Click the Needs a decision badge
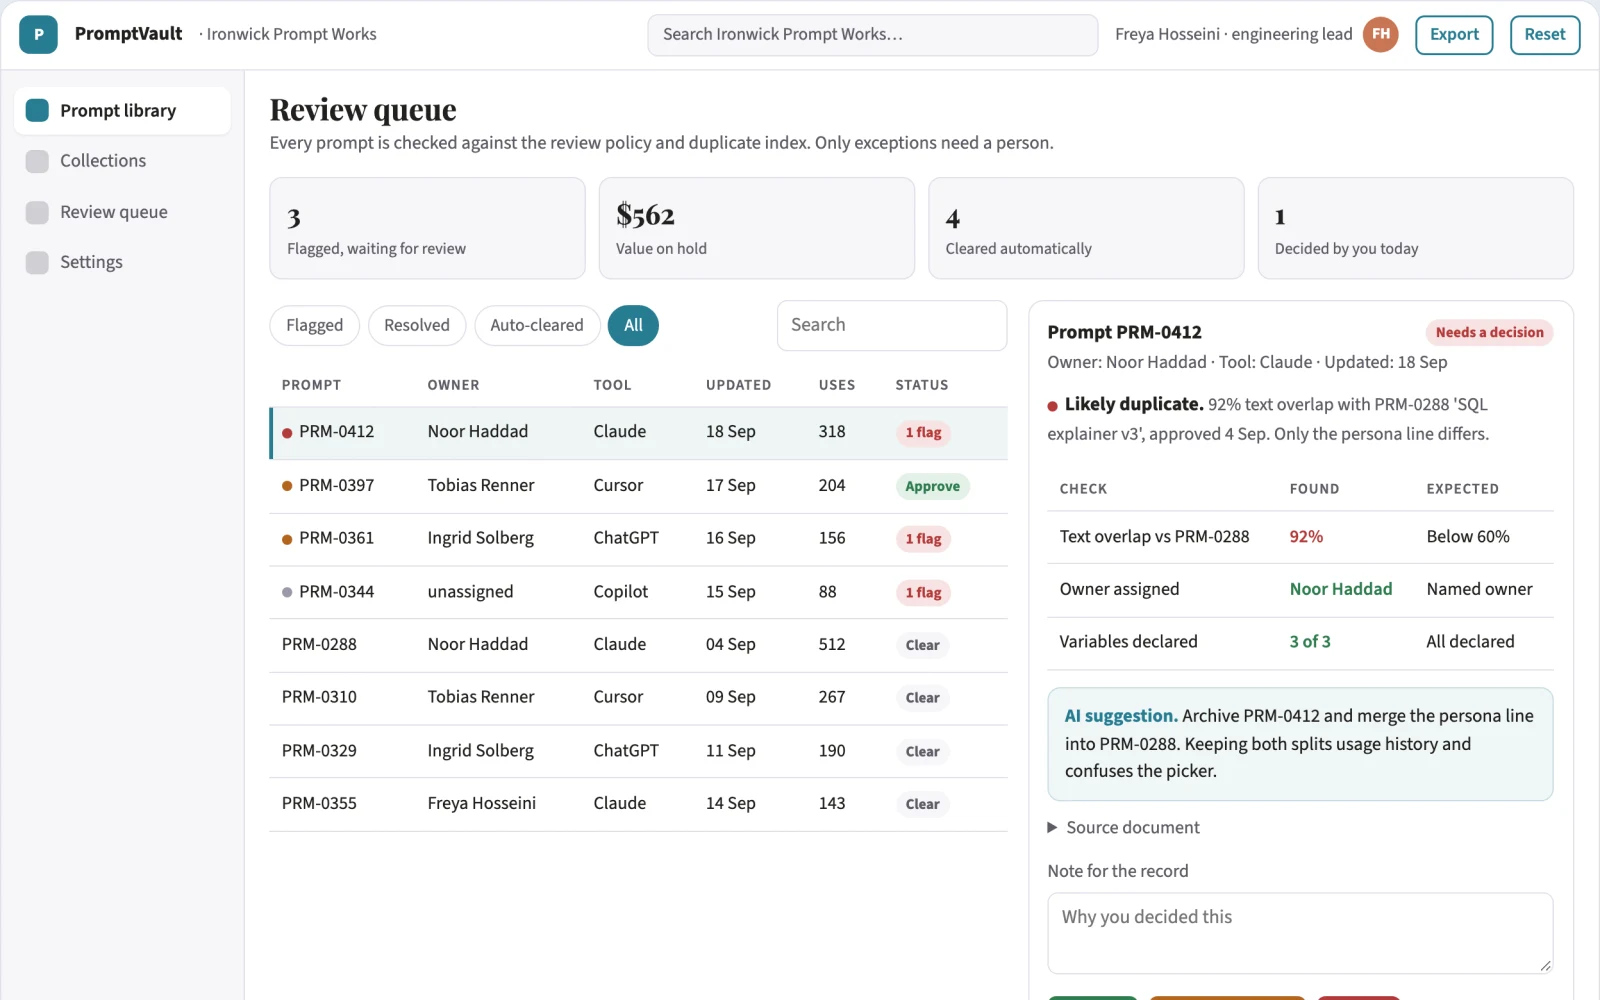 point(1489,333)
